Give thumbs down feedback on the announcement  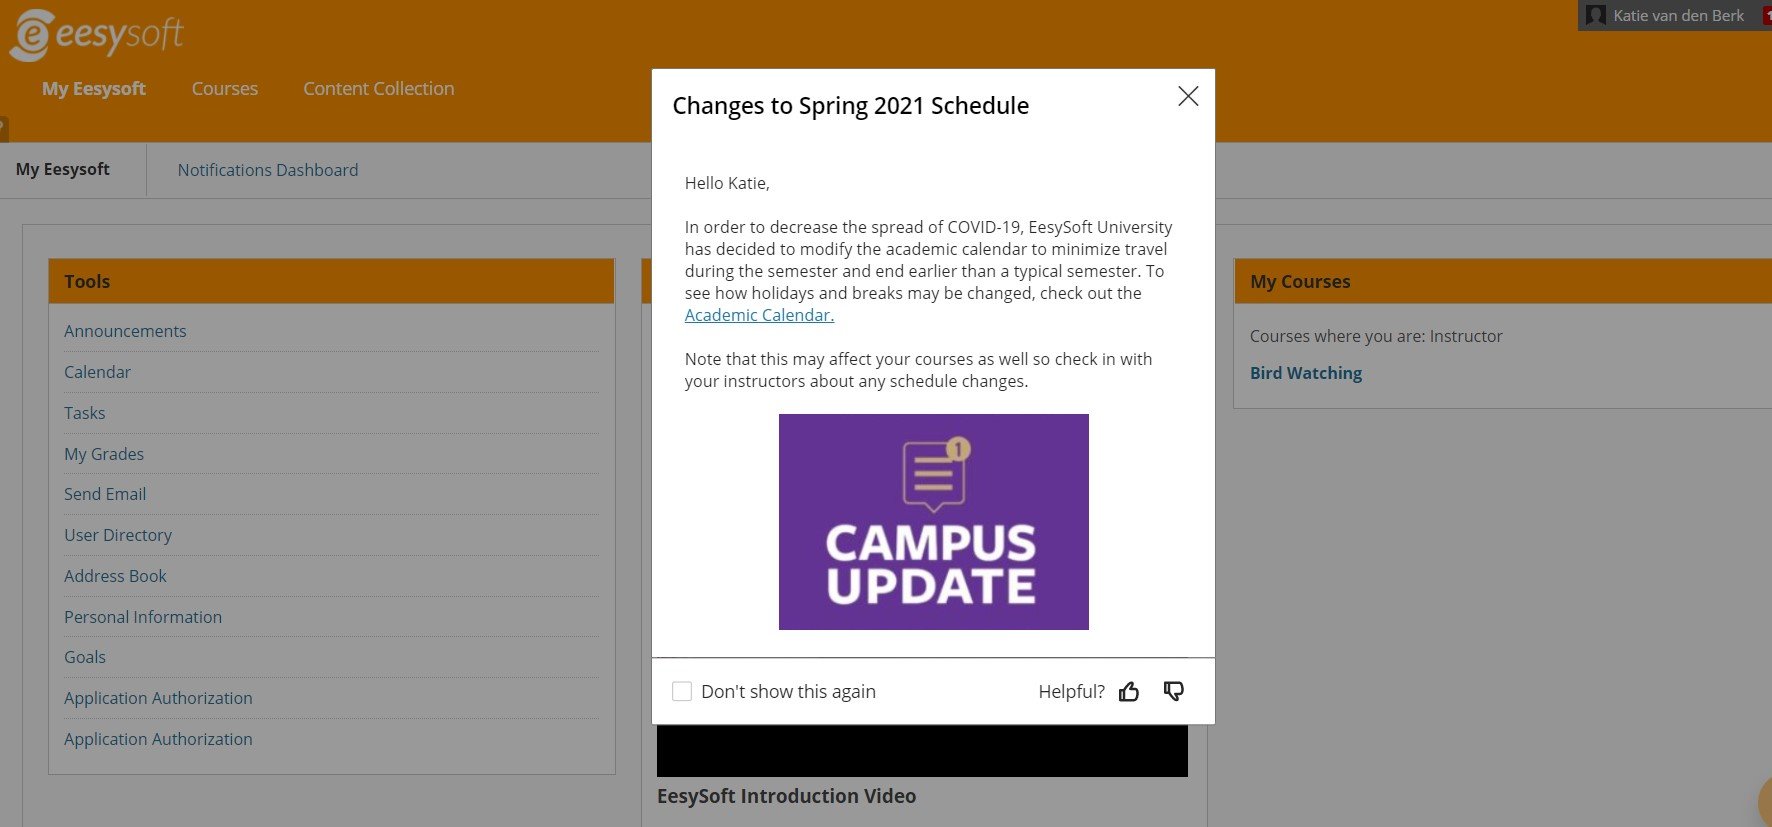tap(1172, 691)
